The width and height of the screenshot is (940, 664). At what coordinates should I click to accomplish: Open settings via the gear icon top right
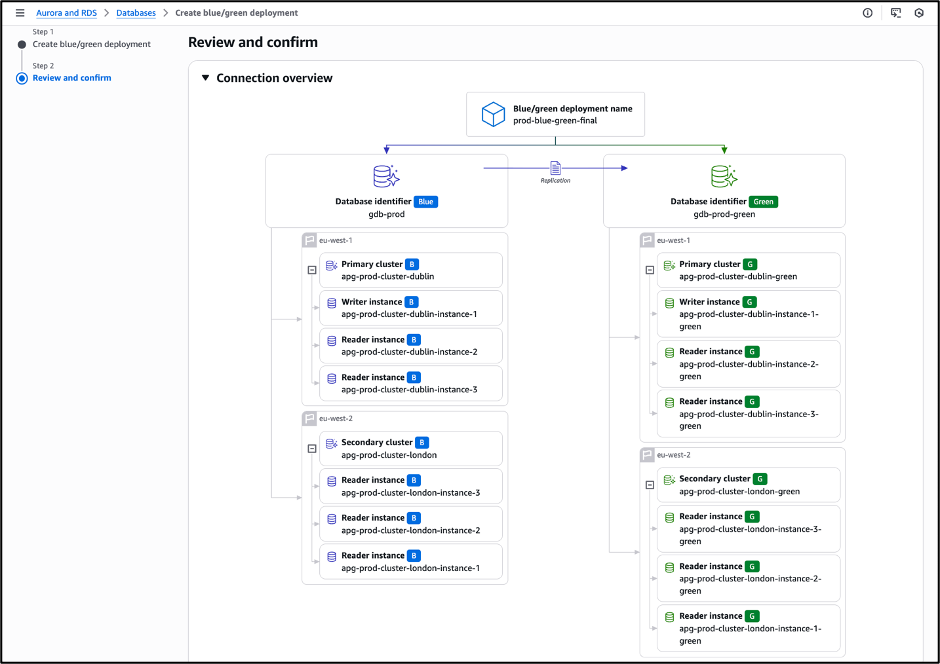[920, 13]
